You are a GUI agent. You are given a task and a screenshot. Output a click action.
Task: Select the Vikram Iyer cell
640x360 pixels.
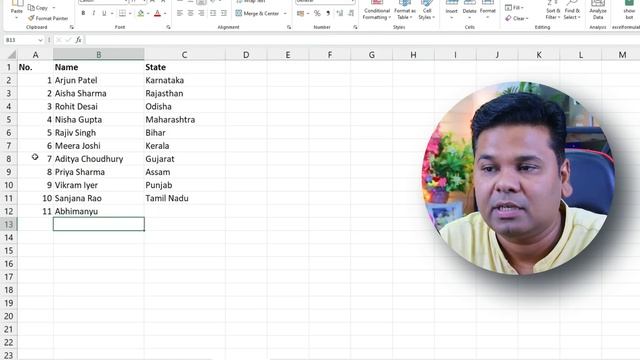pos(98,185)
